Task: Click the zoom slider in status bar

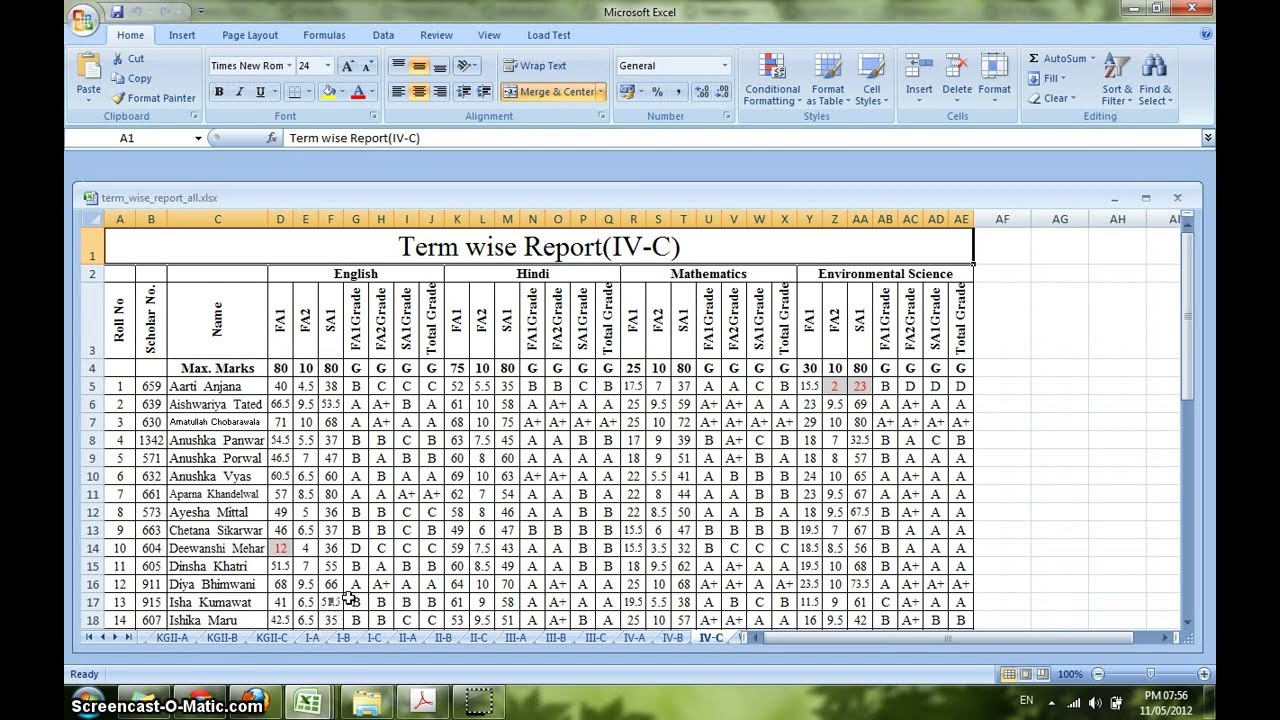Action: point(1150,674)
